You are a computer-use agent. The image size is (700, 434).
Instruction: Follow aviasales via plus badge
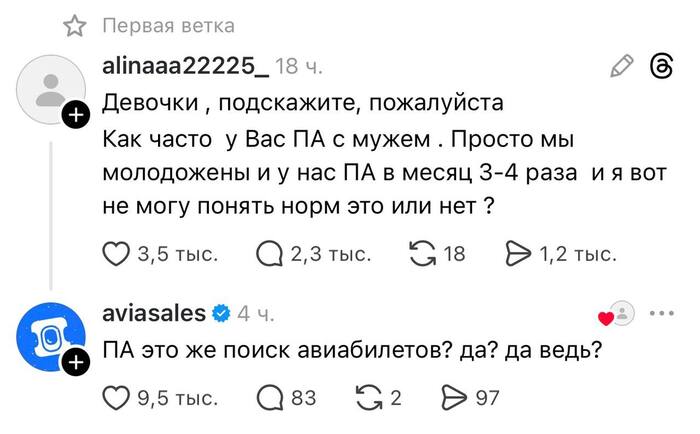pyautogui.click(x=76, y=364)
